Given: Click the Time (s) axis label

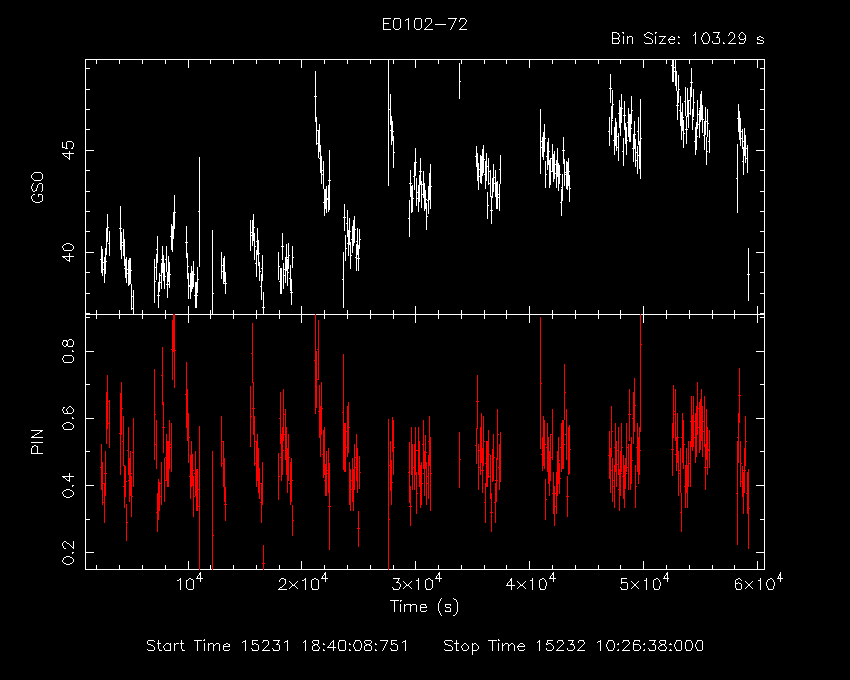Looking at the screenshot, I should [424, 606].
